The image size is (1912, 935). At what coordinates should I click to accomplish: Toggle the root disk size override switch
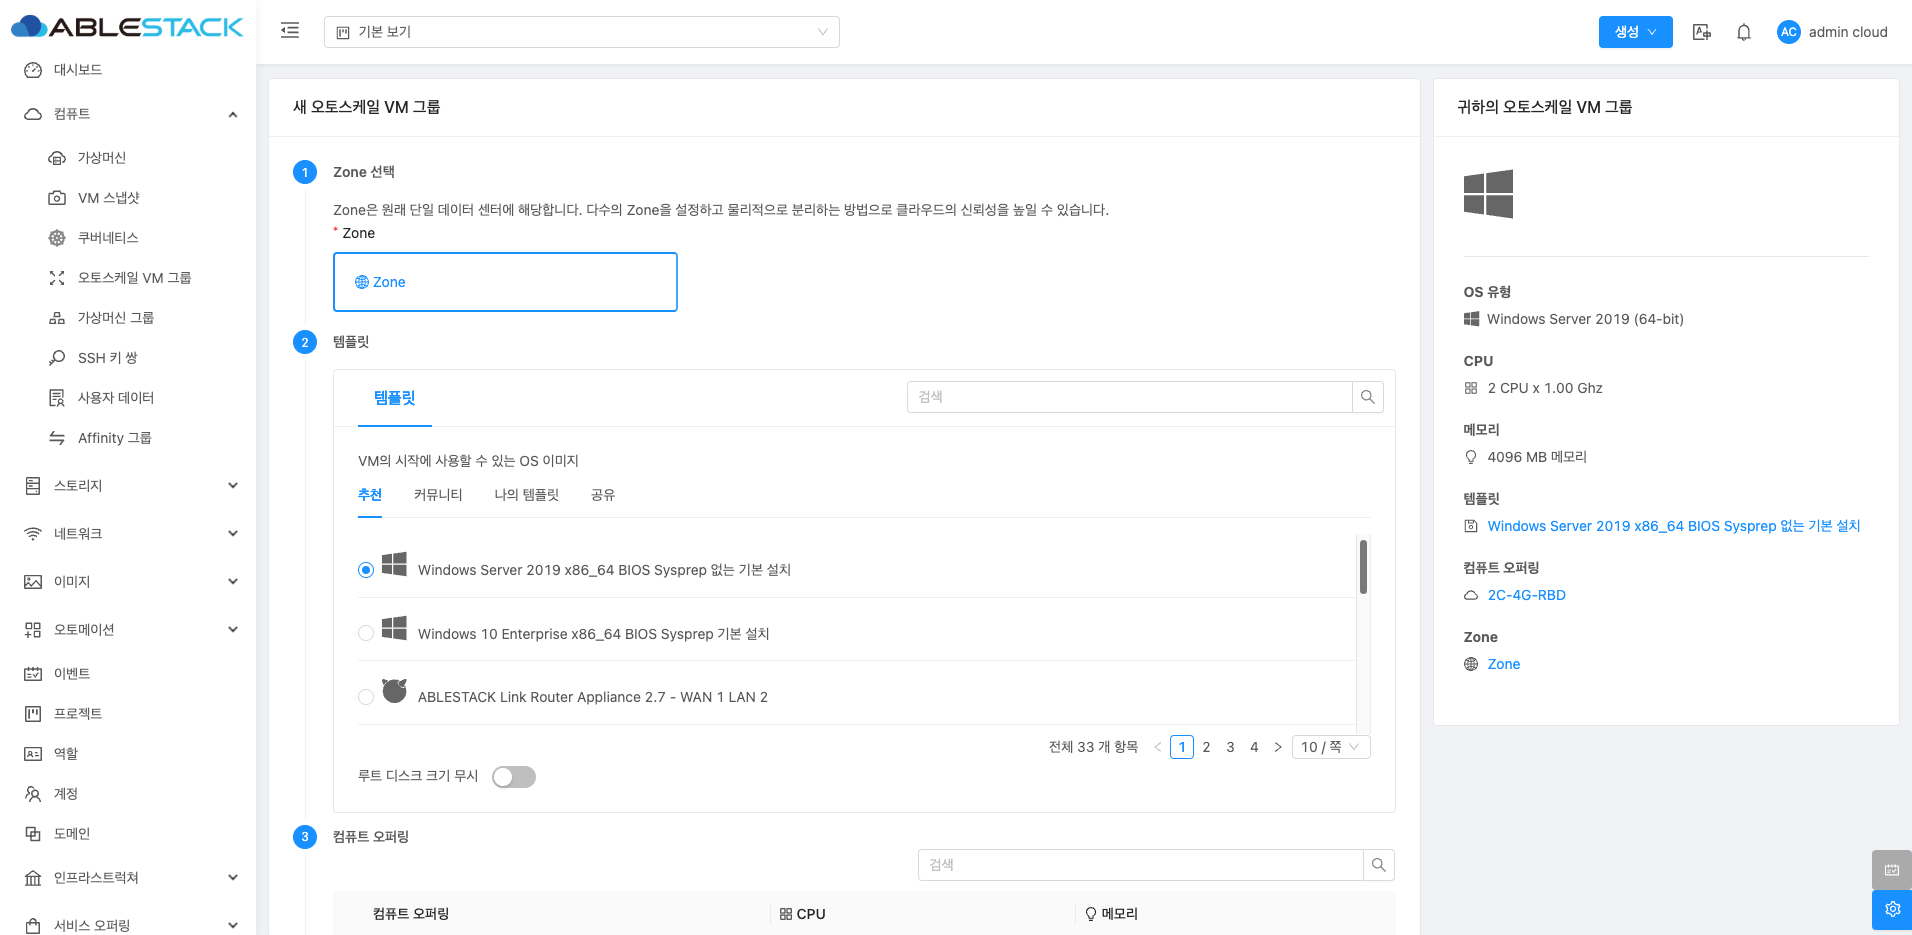[x=514, y=777]
